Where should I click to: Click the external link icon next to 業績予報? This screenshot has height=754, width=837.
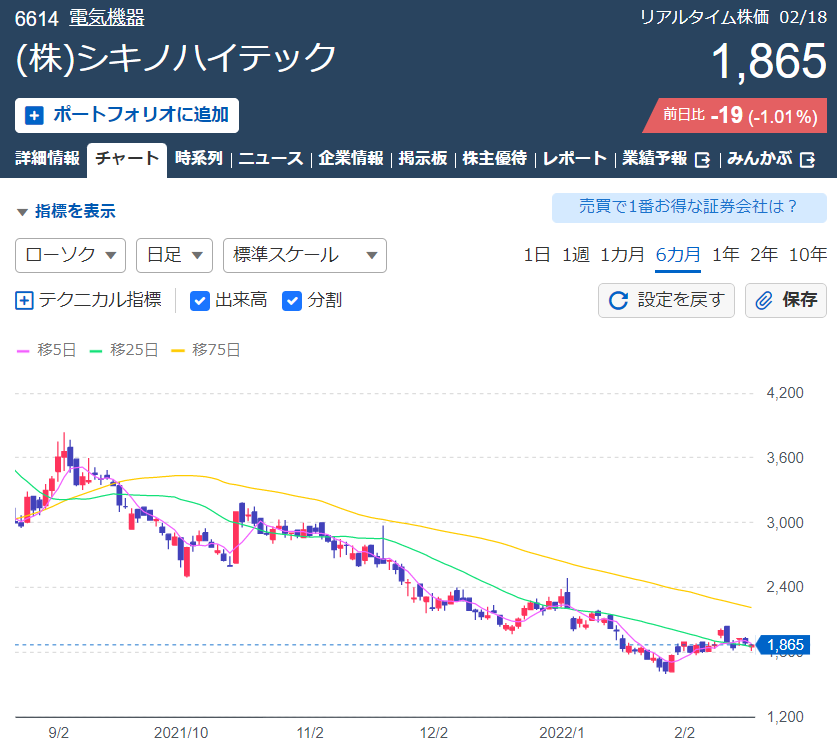(x=702, y=159)
